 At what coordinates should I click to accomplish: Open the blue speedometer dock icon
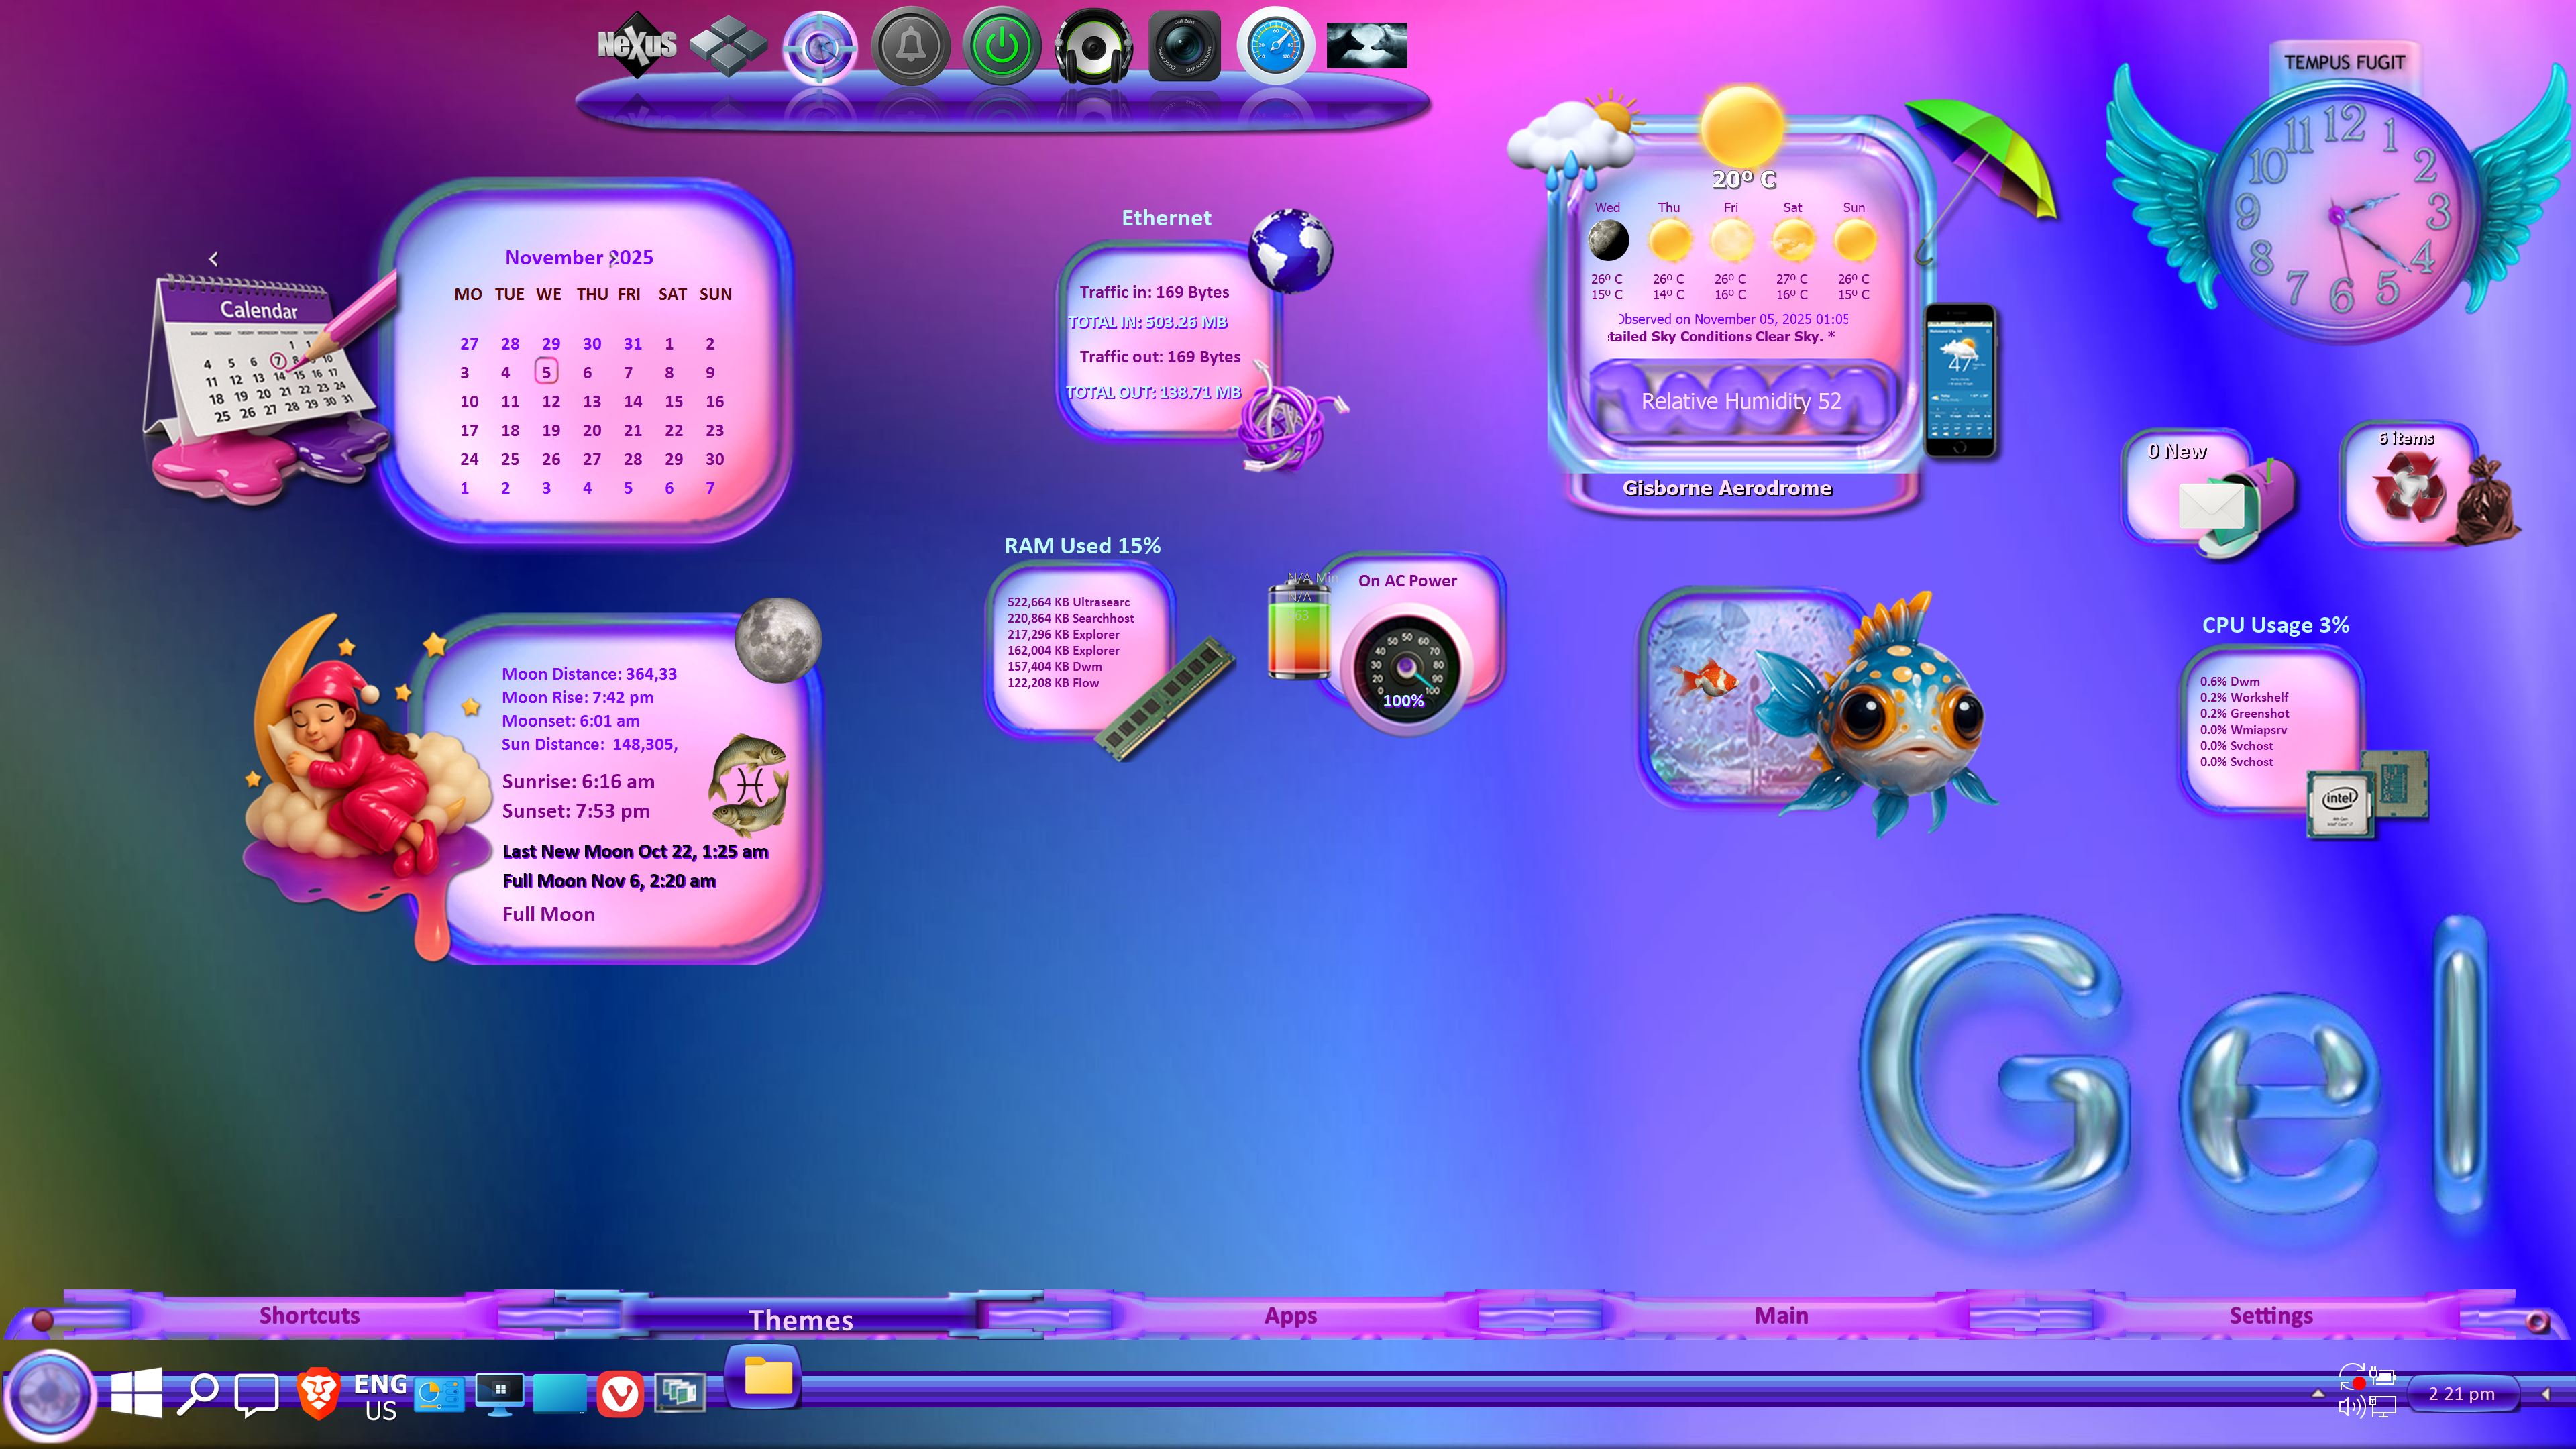[x=1275, y=46]
